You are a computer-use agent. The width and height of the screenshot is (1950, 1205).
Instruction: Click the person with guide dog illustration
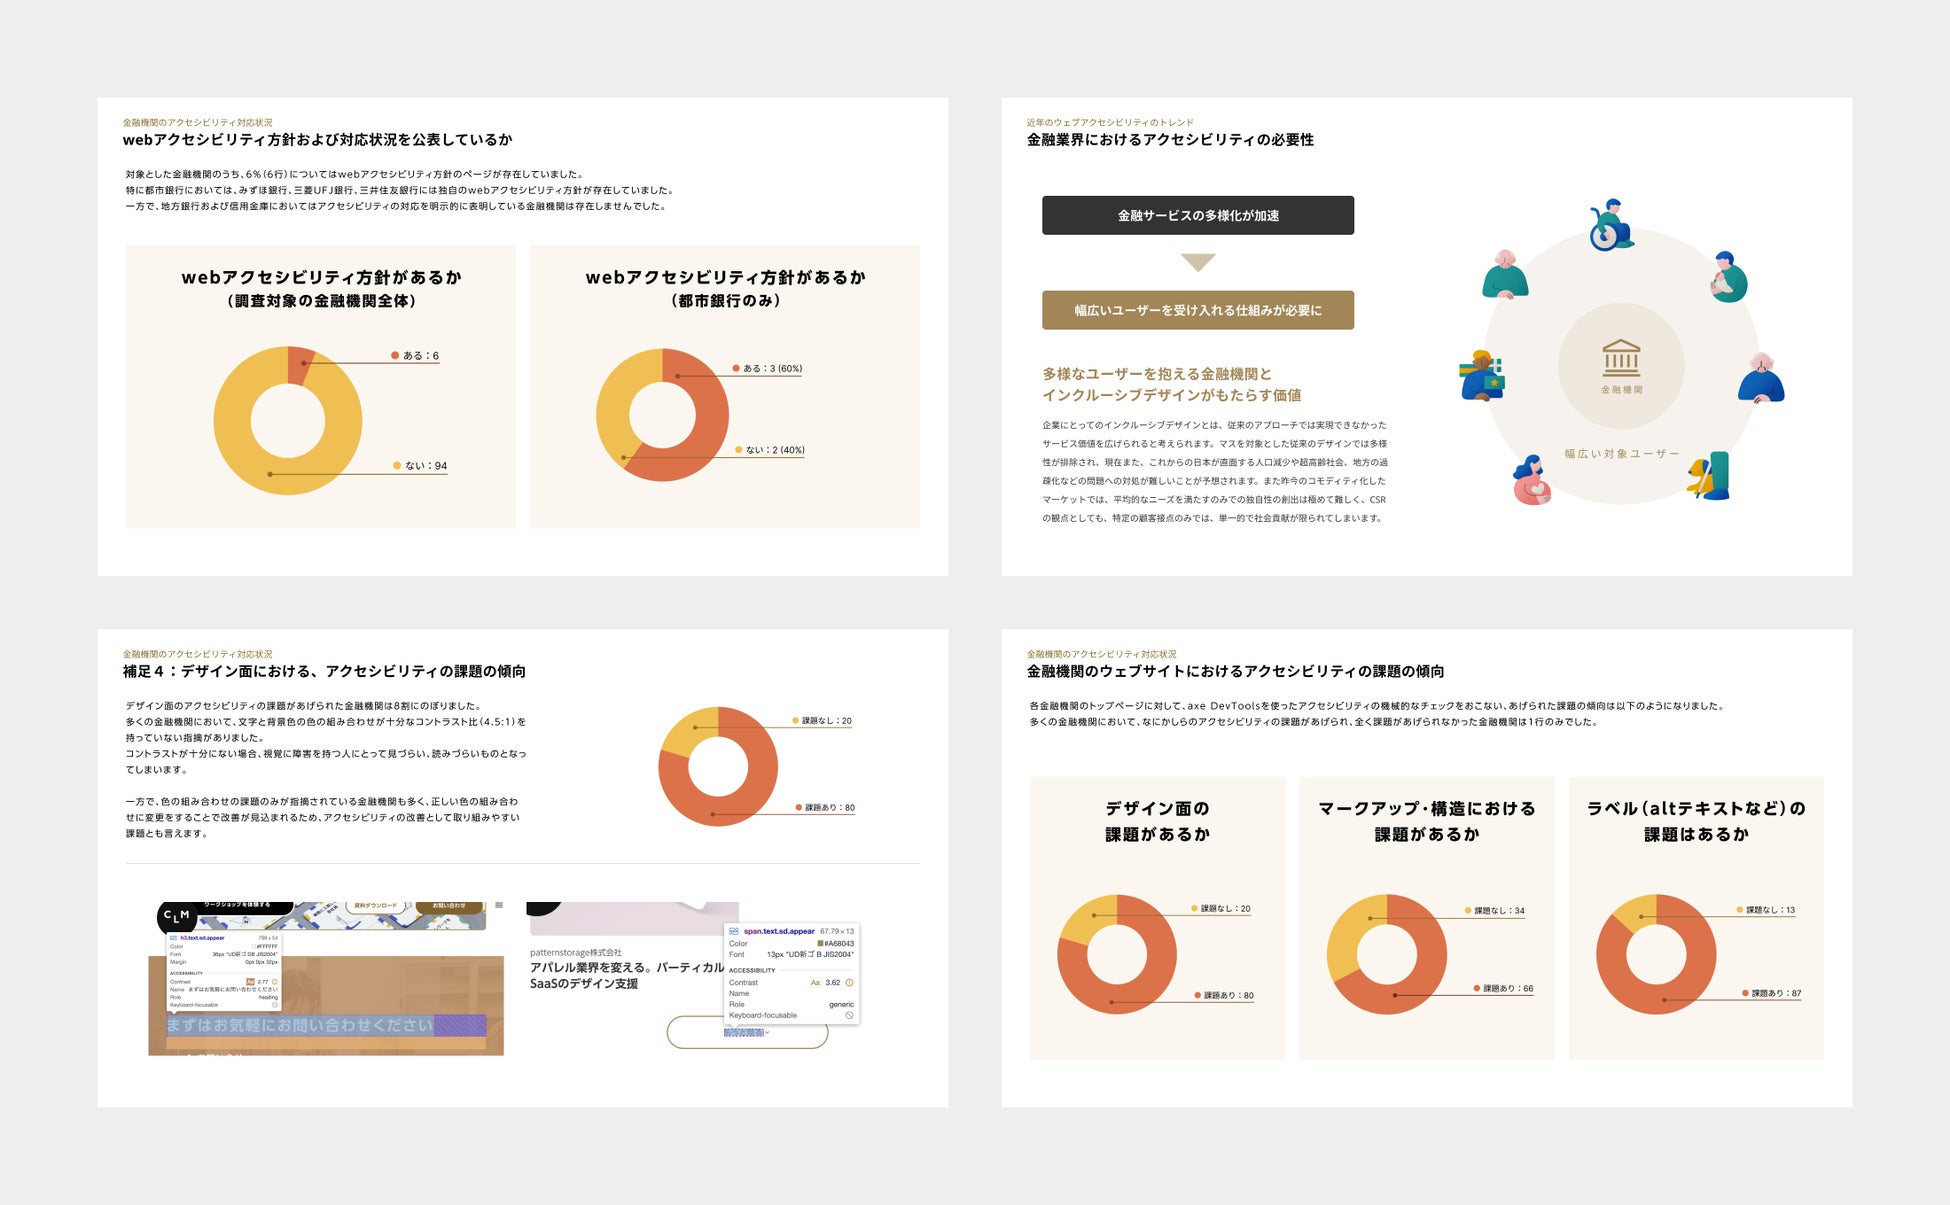[1709, 476]
